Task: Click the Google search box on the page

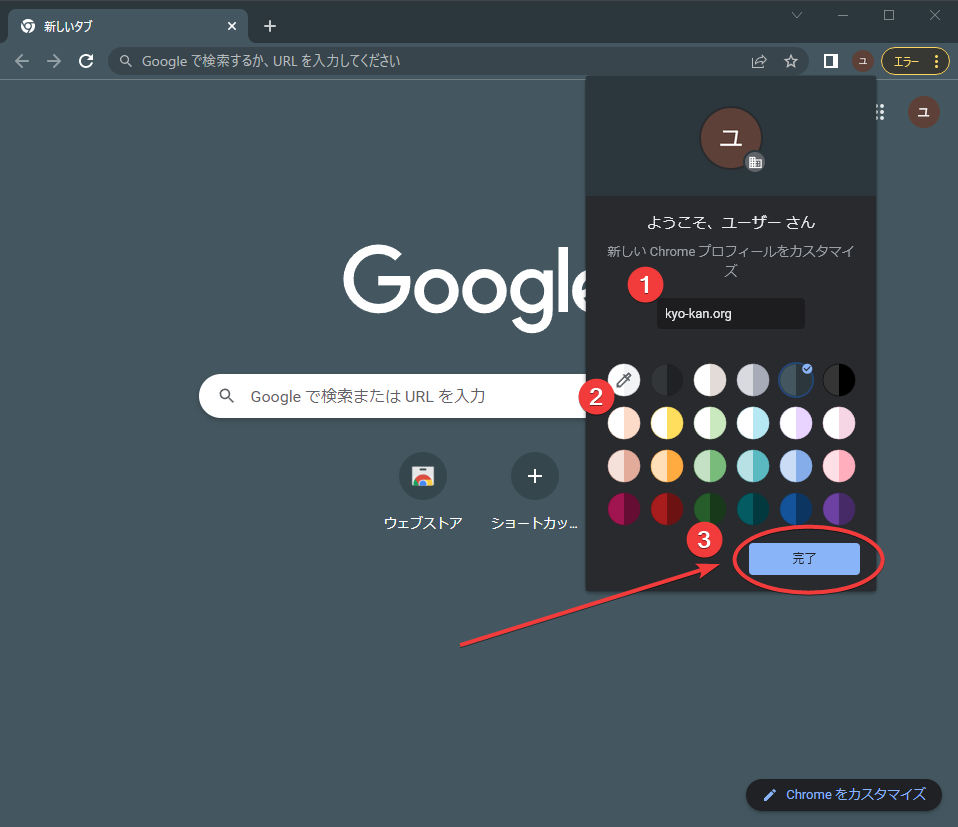Action: [x=392, y=396]
